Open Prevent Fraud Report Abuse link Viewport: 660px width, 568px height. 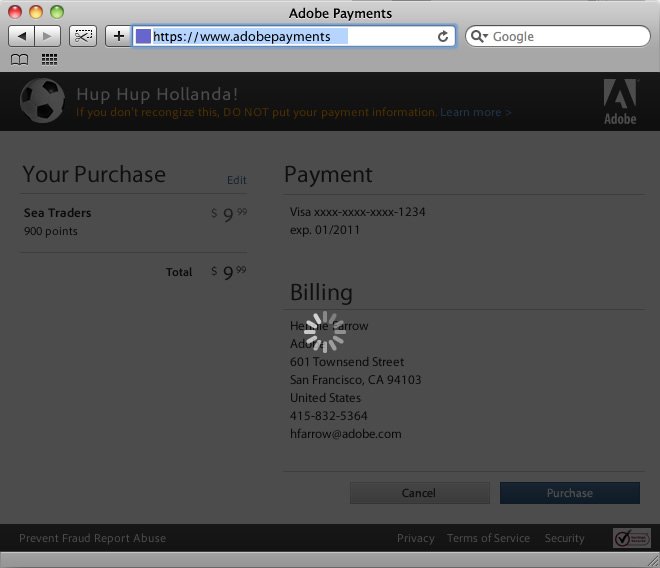93,538
